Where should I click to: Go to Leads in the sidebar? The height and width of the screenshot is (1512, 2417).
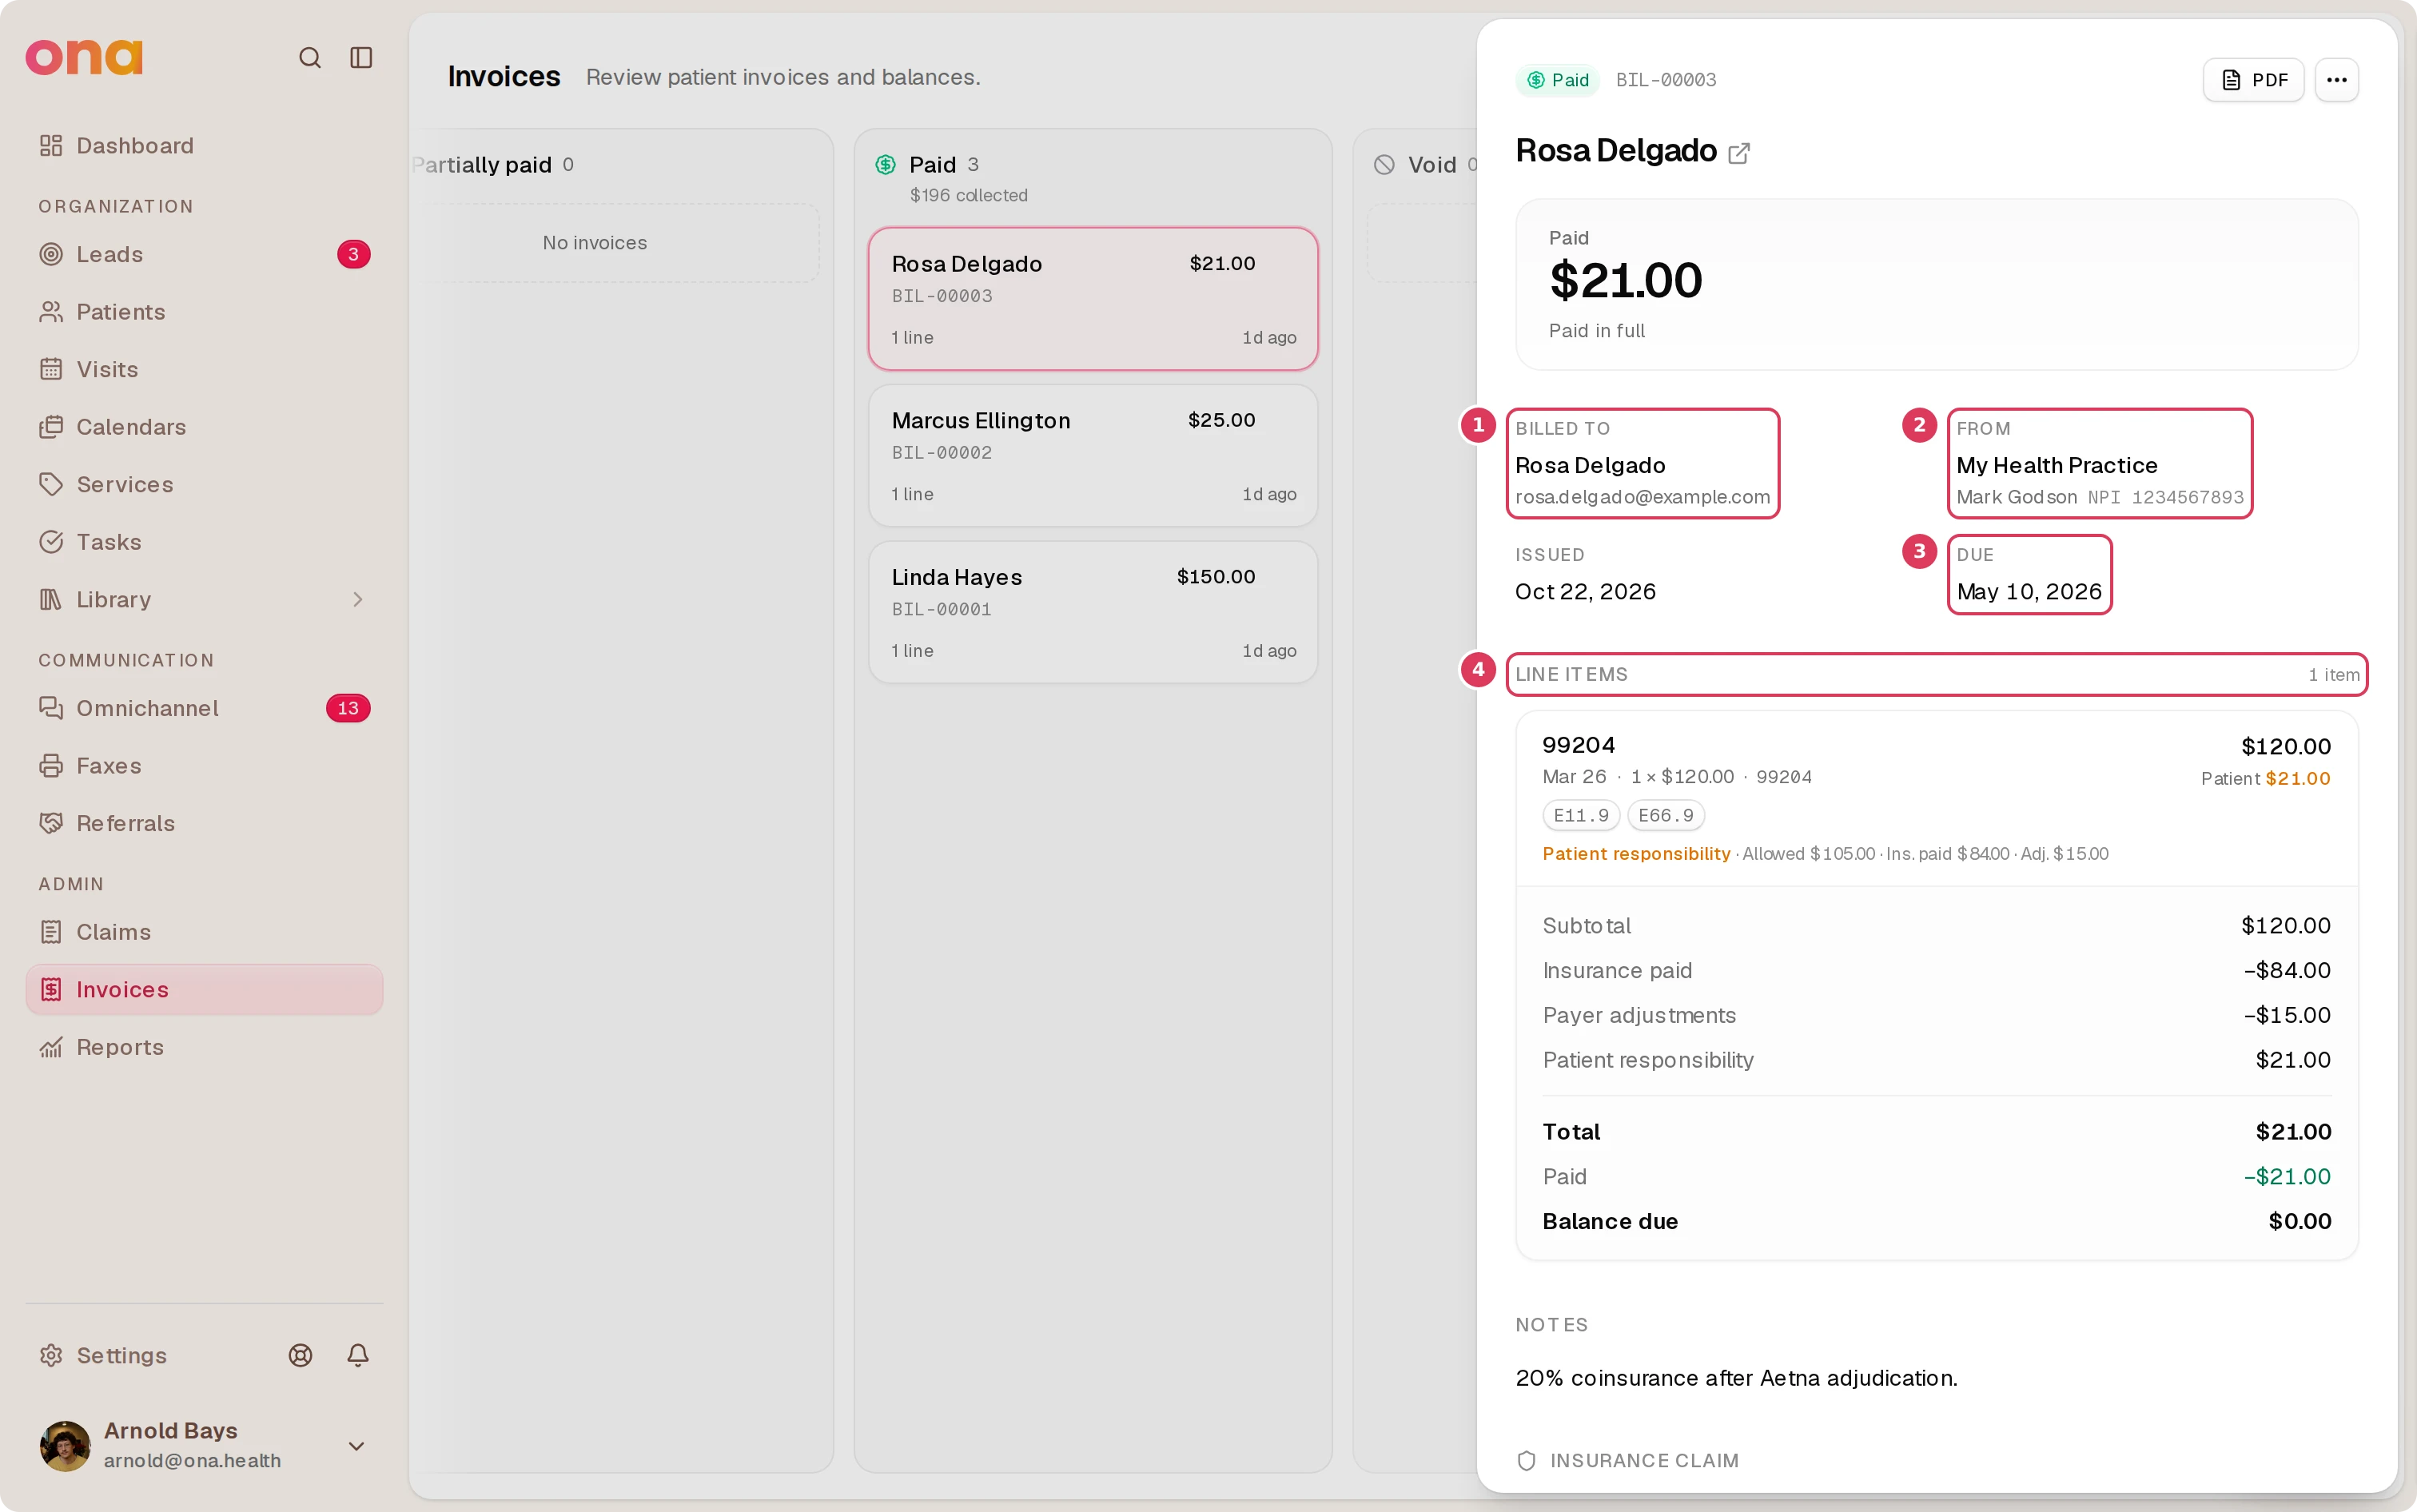[204, 254]
